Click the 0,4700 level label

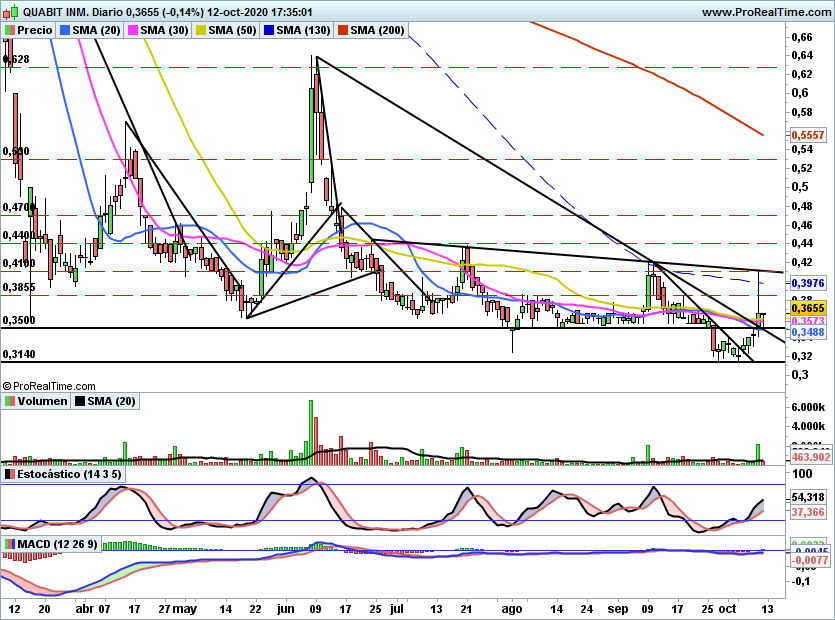click(19, 207)
